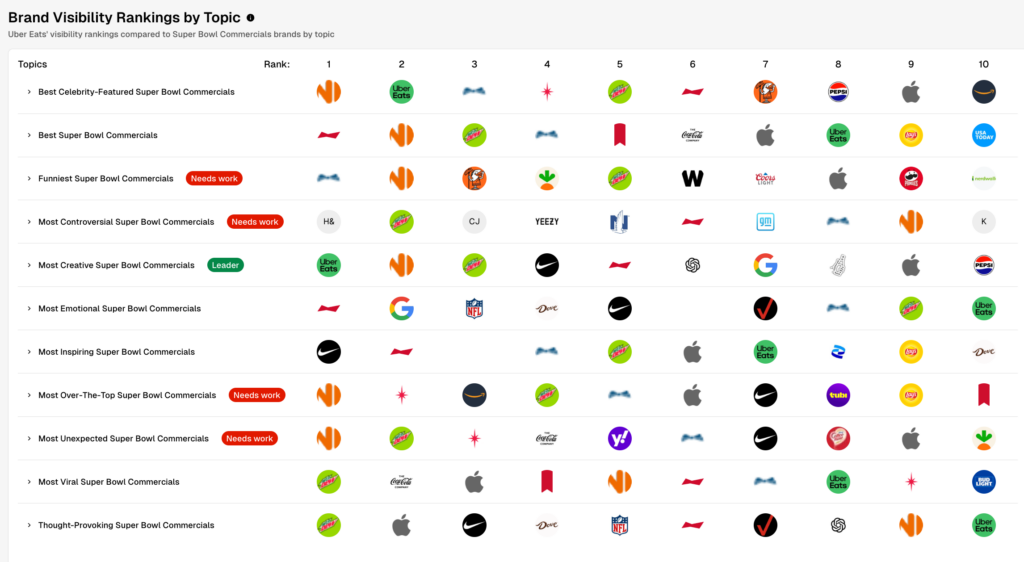Image resolution: width=1024 pixels, height=562 pixels.
Task: Expand the Most Viral Super Bowl Commercials topic
Action: 29,482
